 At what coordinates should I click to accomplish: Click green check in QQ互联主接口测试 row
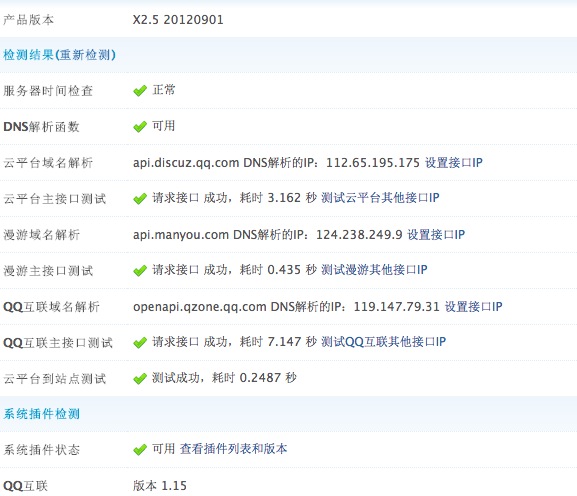pos(140,343)
